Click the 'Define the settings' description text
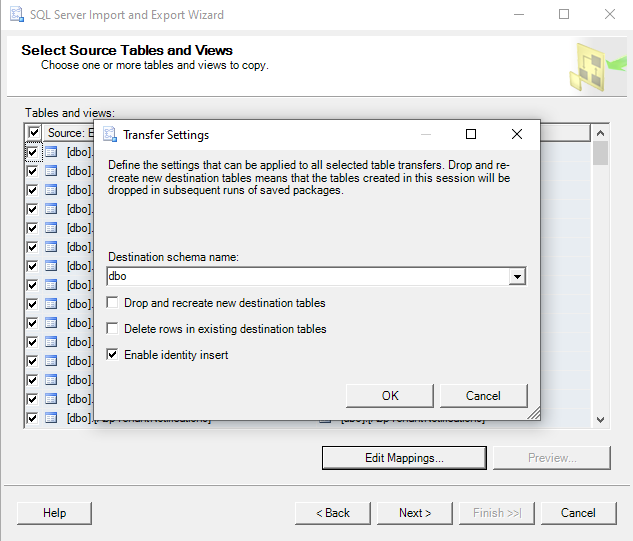Viewport: 633px width, 541px height. pyautogui.click(x=309, y=178)
